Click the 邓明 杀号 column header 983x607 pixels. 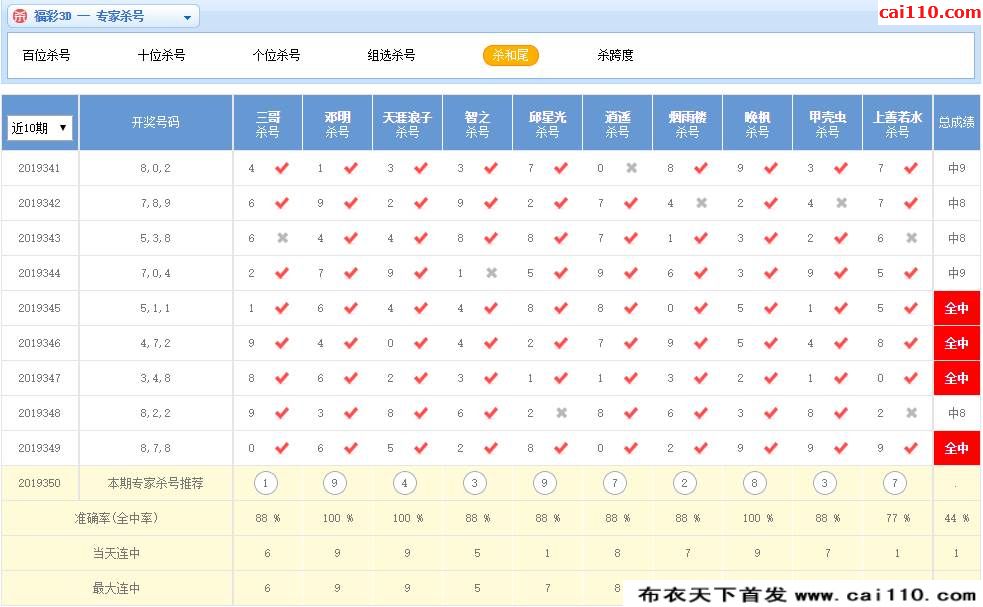coord(337,123)
